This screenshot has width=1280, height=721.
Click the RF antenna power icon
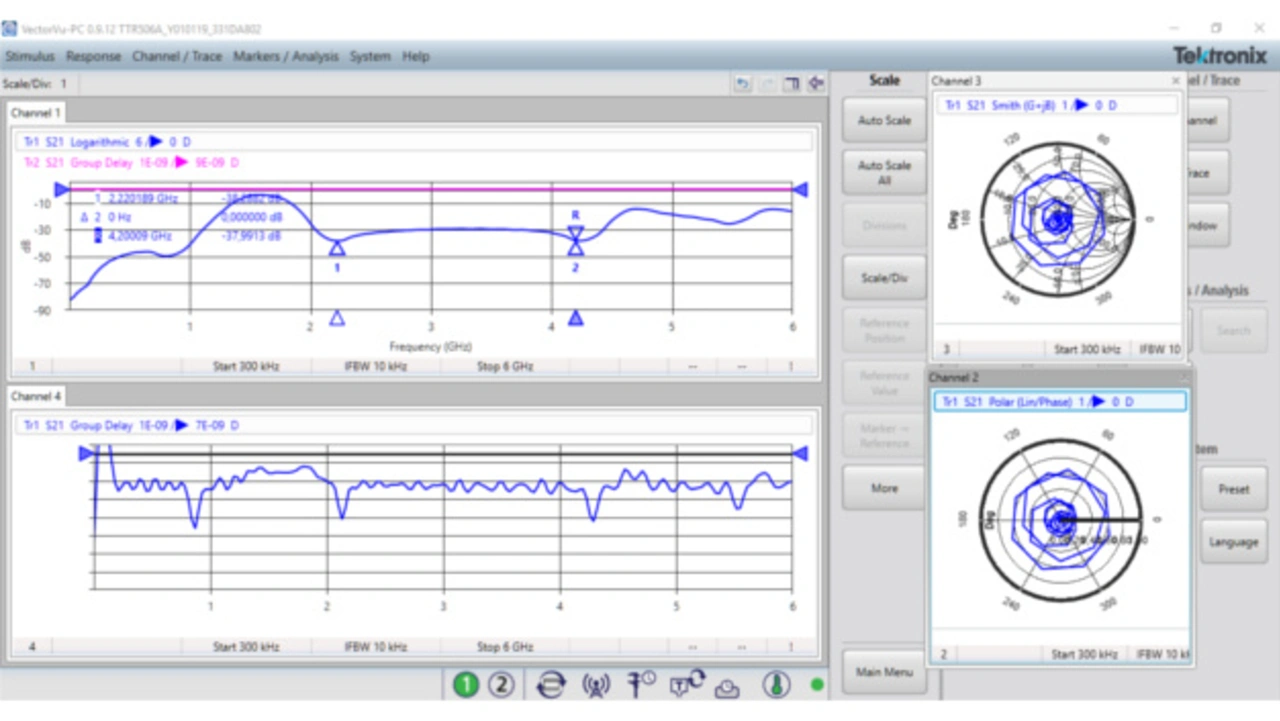596,684
